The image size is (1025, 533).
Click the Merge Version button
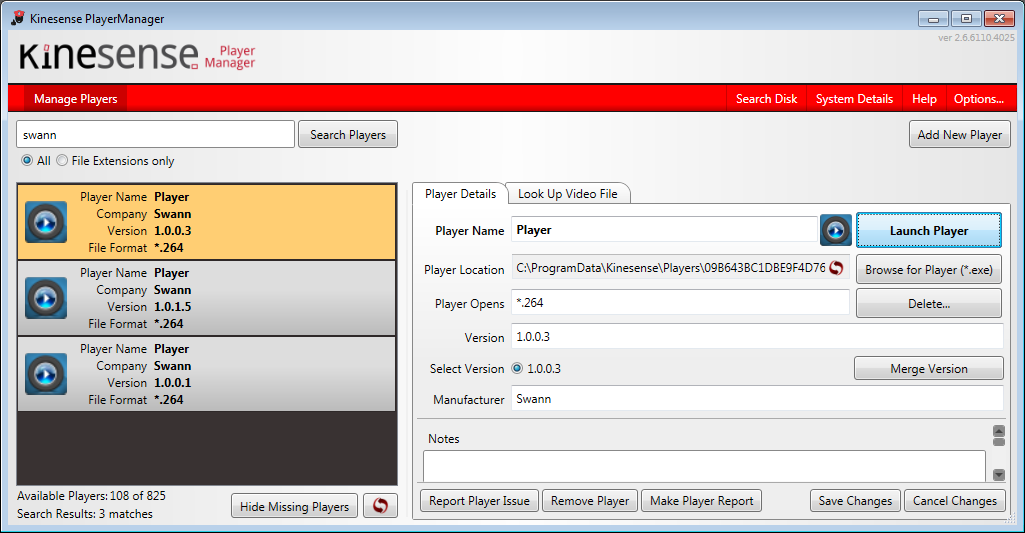[x=929, y=368]
